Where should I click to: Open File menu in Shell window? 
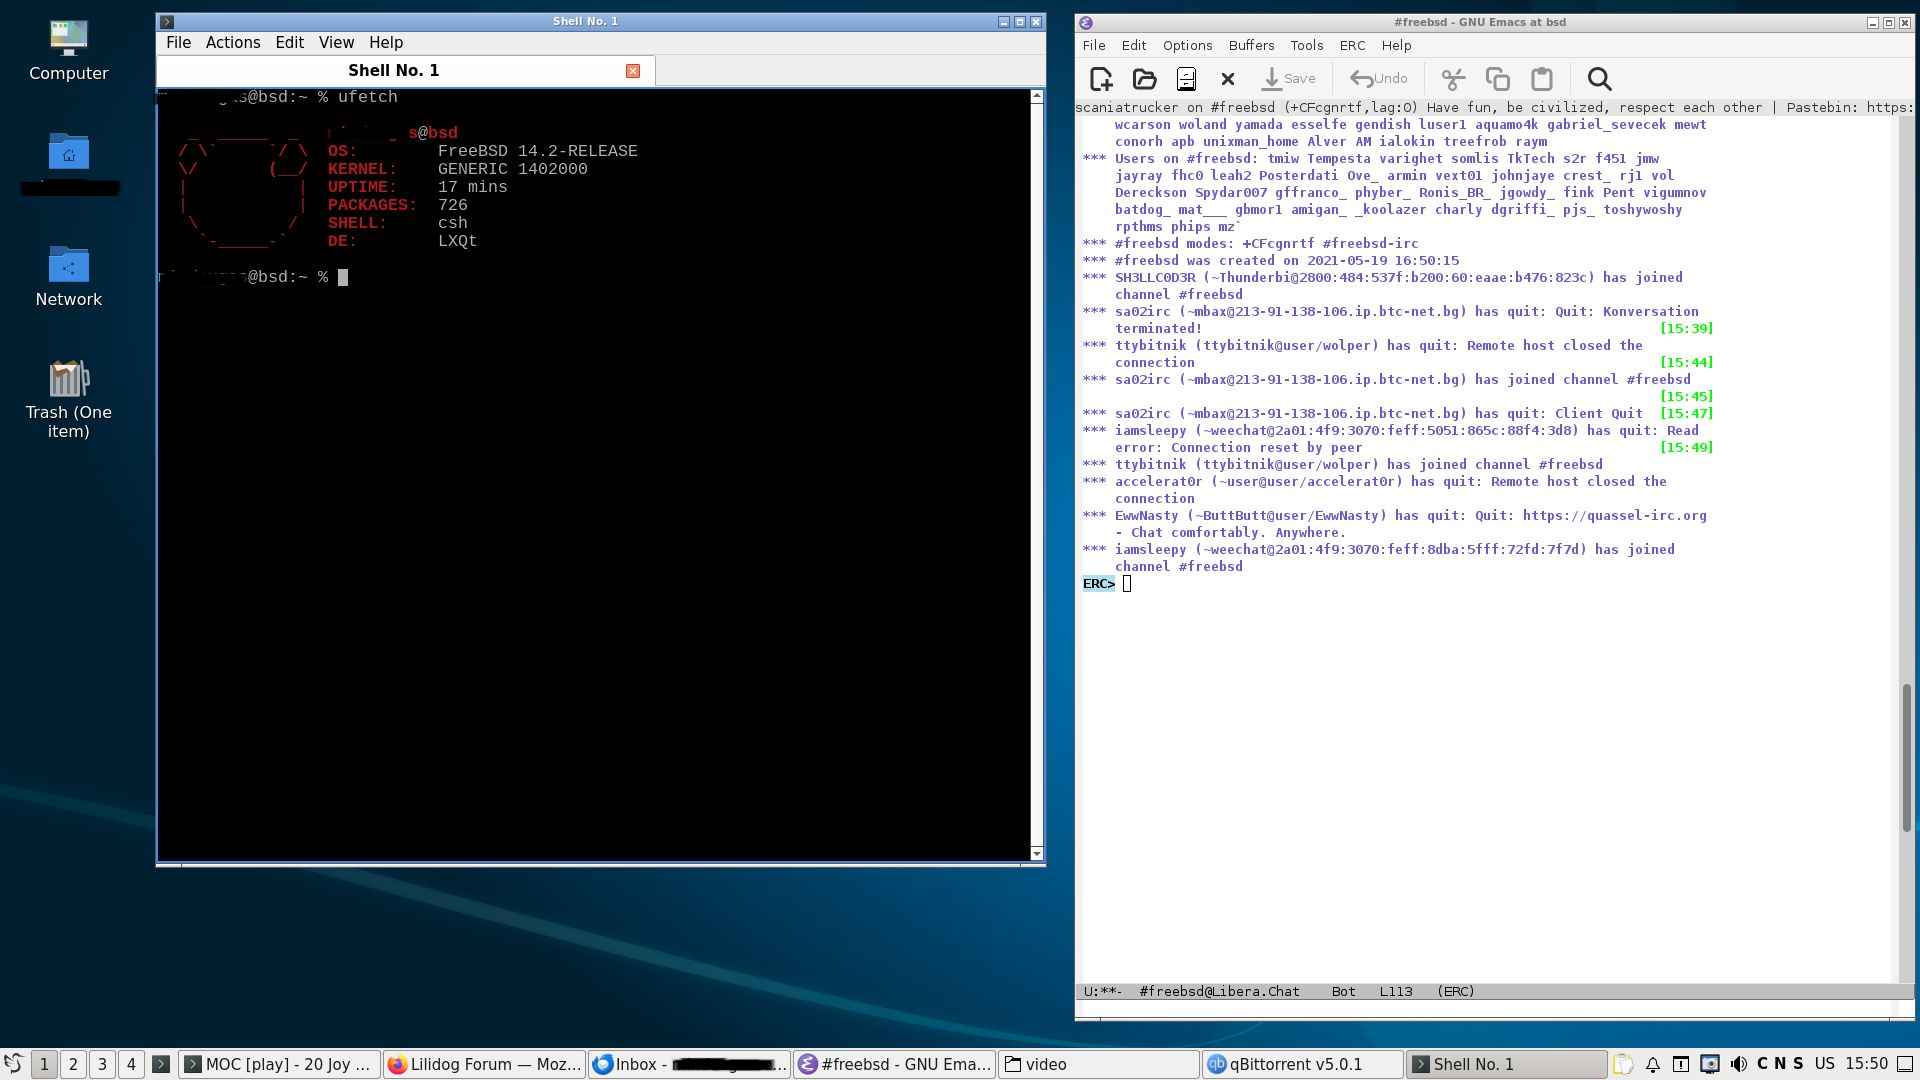178,43
